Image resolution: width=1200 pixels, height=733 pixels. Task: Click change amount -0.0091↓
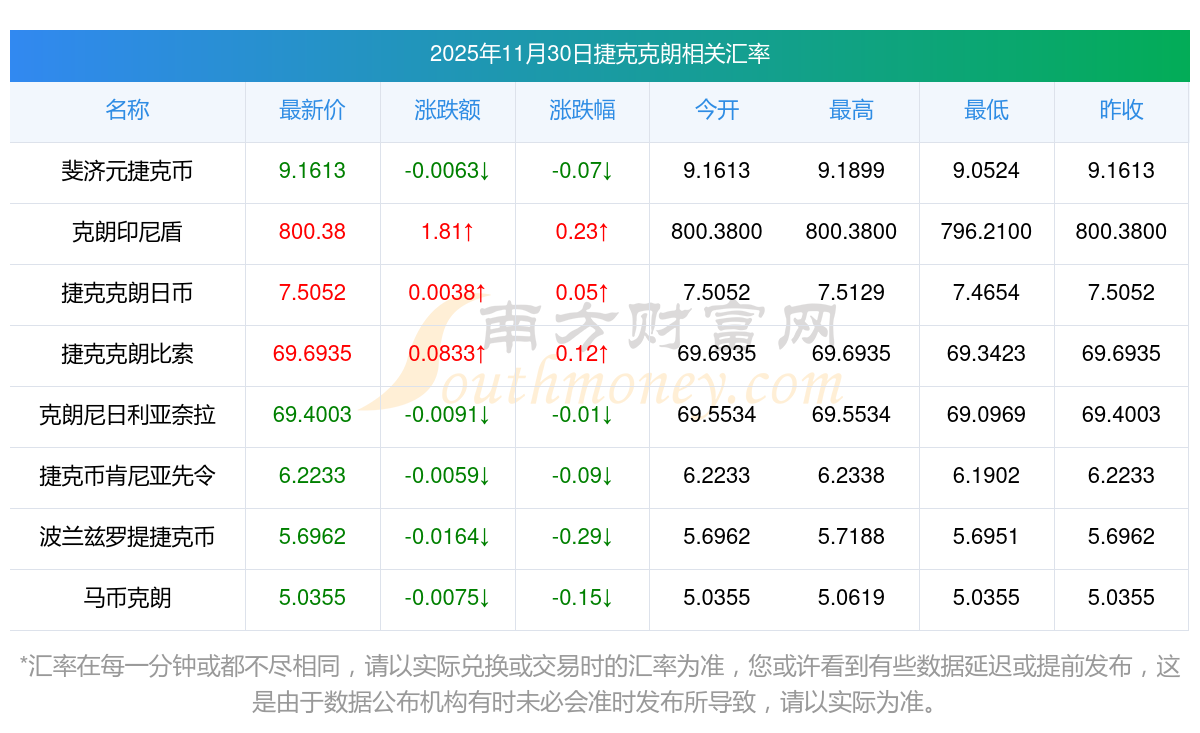click(x=447, y=415)
